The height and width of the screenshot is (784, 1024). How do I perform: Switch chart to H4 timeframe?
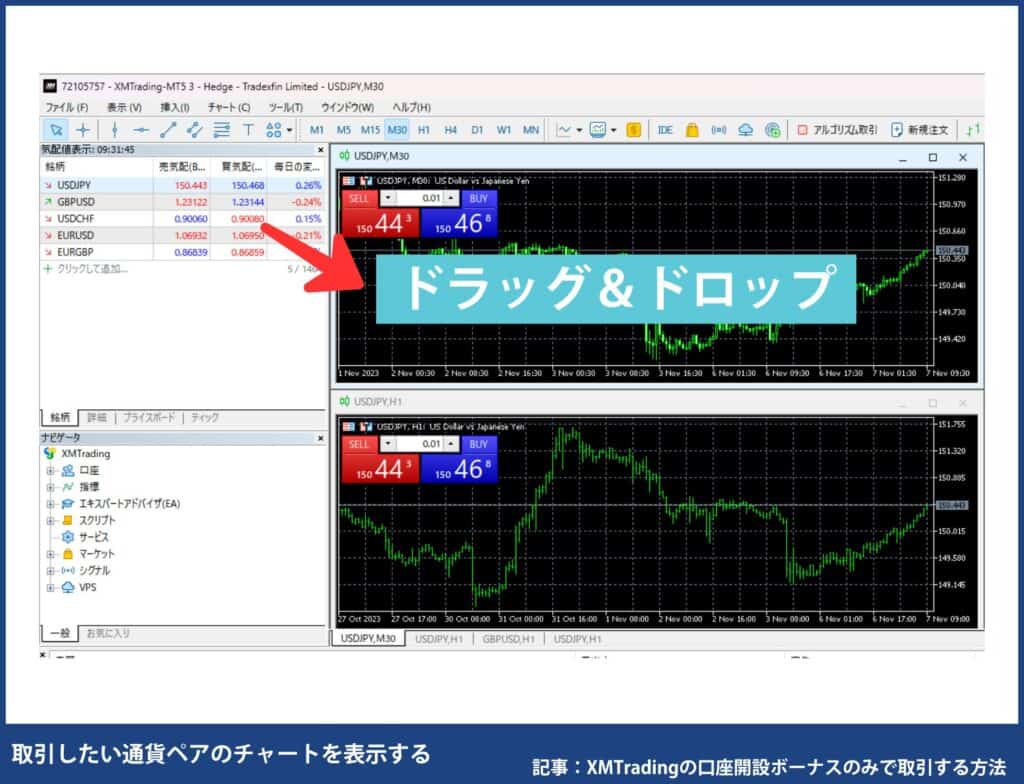tap(451, 130)
